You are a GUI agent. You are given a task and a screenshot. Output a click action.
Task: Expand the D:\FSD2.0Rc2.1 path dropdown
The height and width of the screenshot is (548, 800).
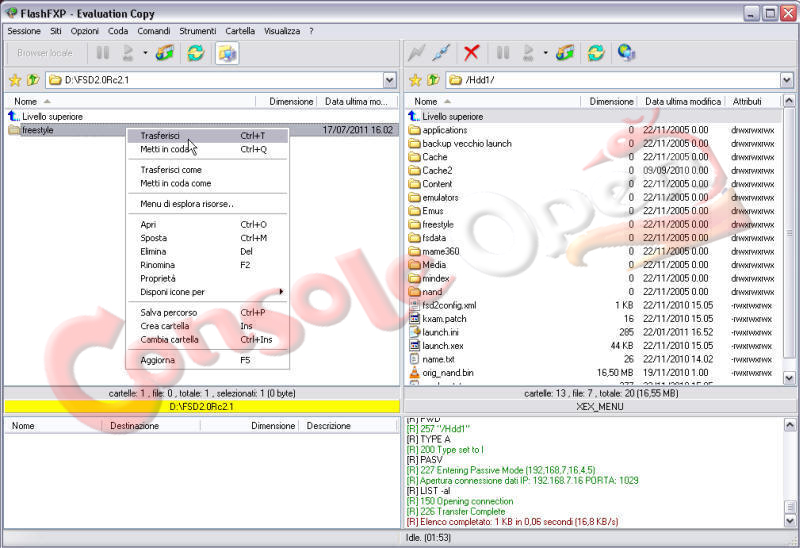pos(389,80)
